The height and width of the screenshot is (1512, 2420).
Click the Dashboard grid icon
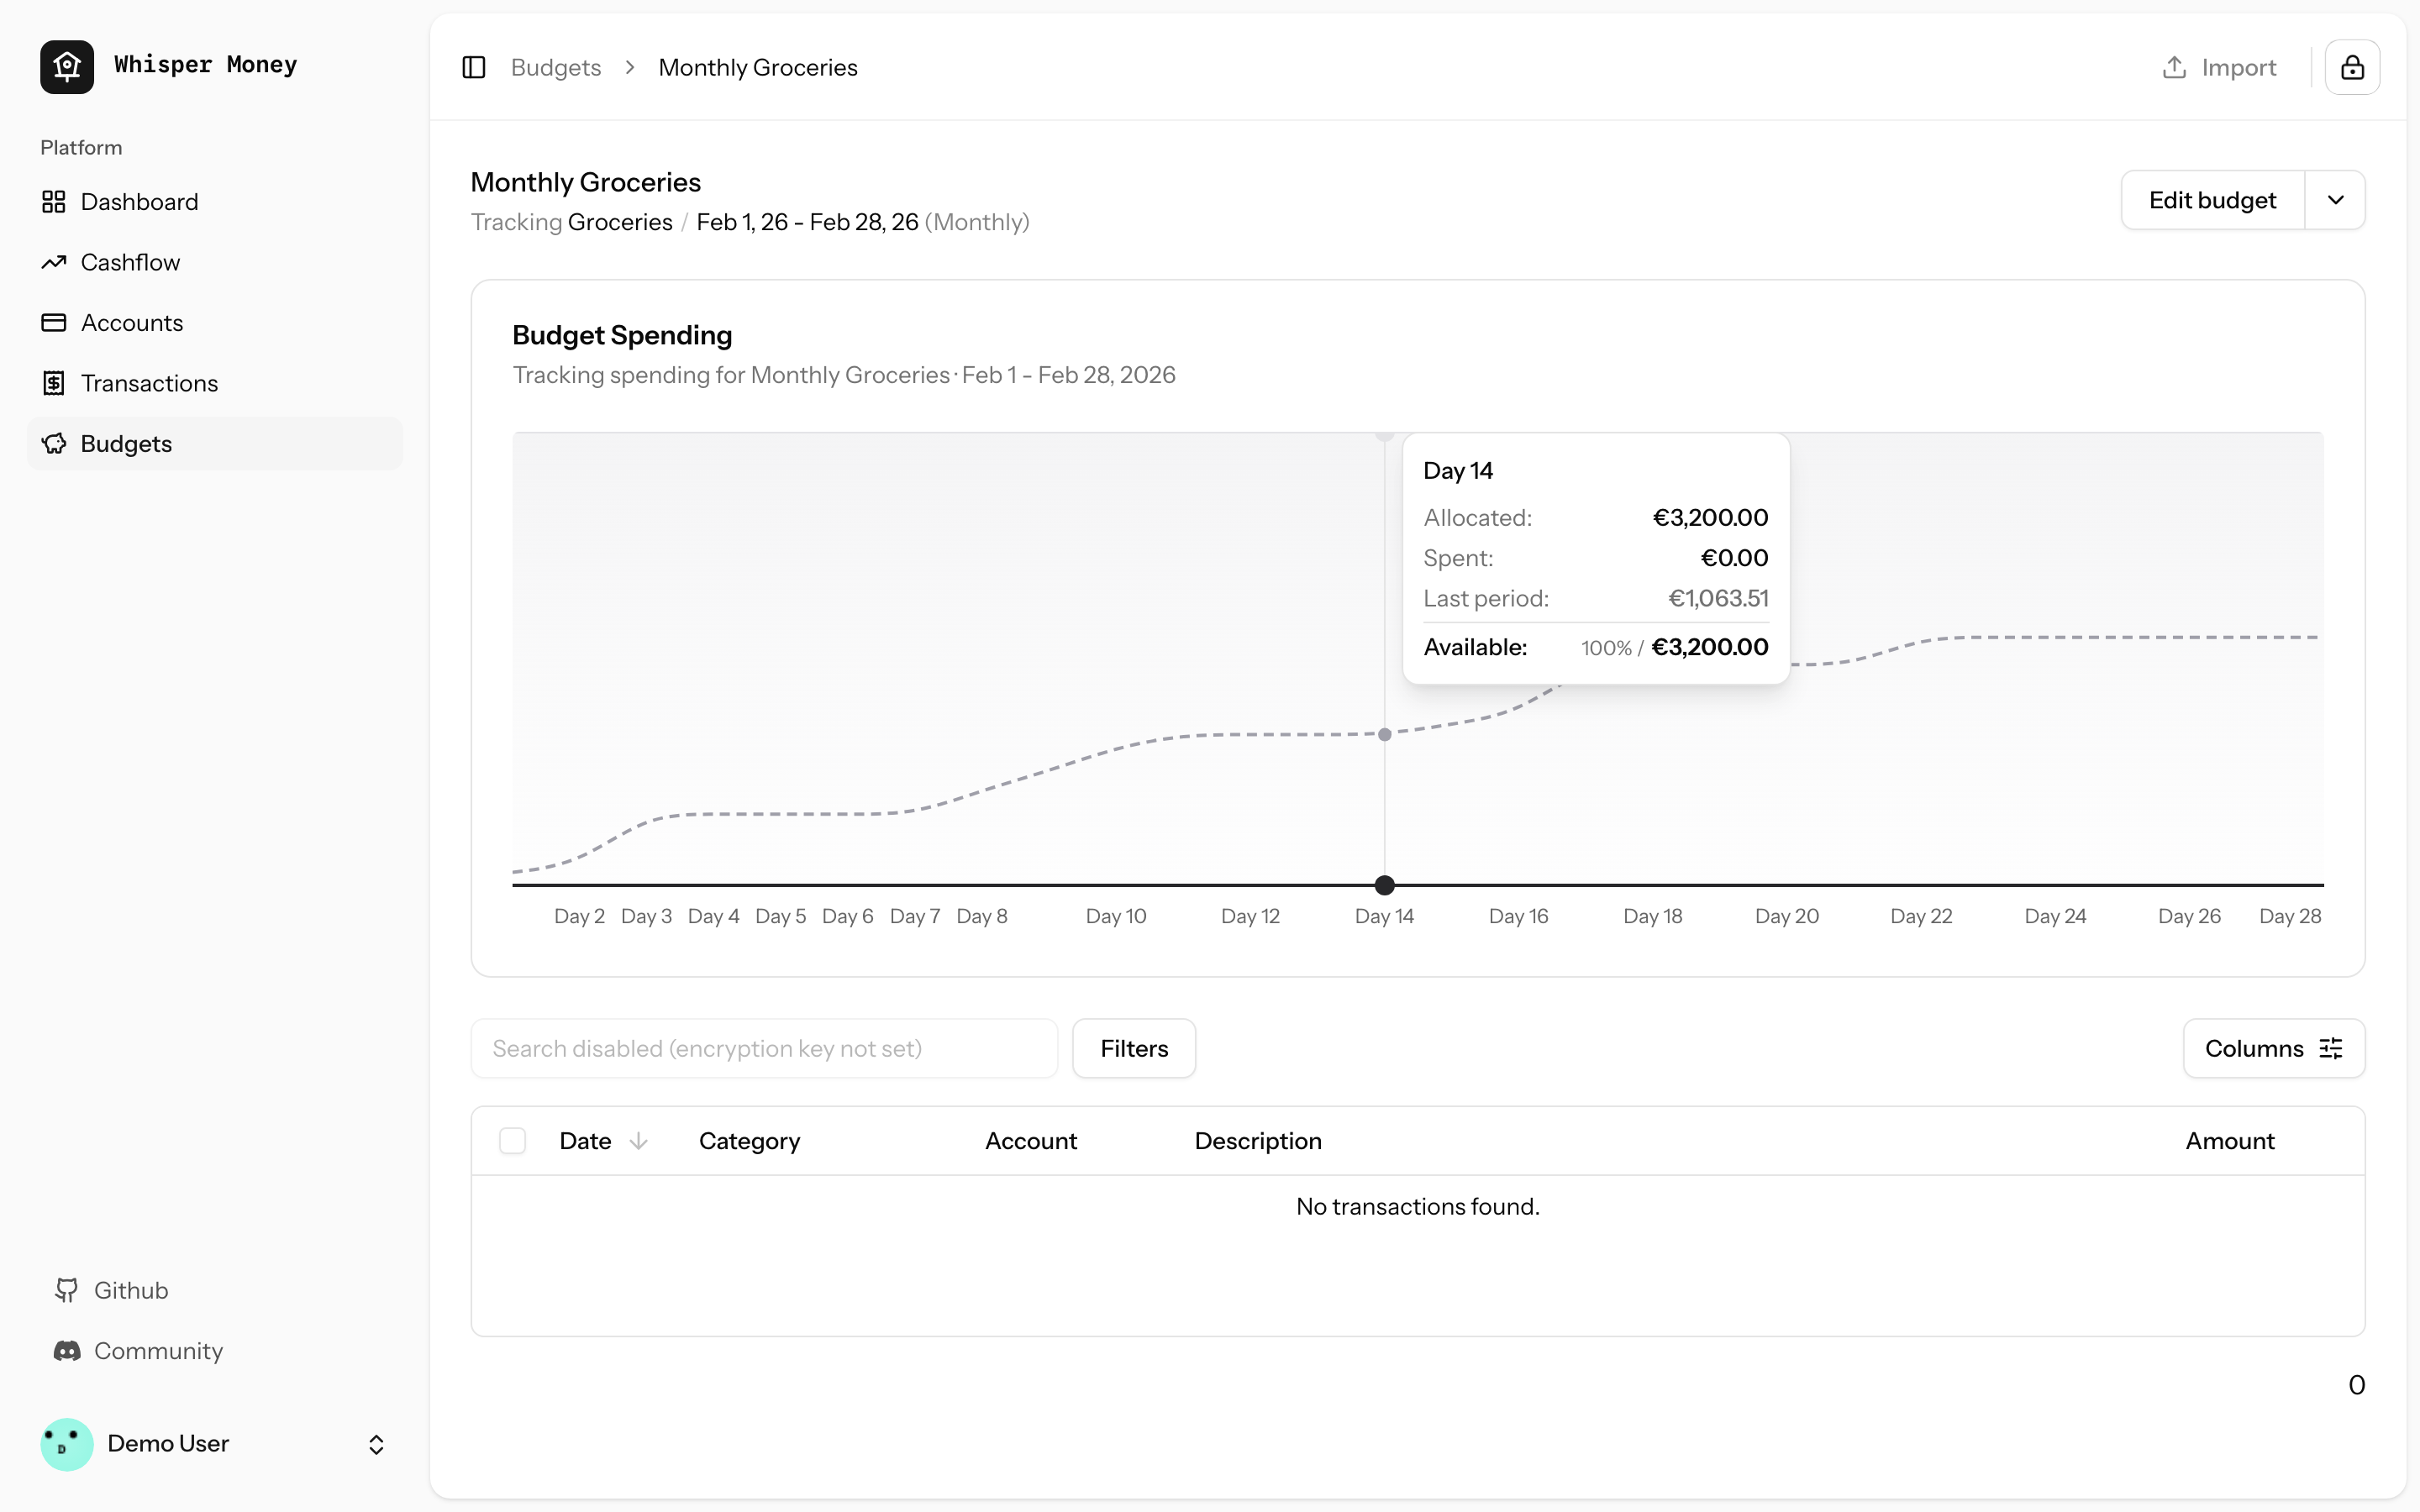coord(54,202)
